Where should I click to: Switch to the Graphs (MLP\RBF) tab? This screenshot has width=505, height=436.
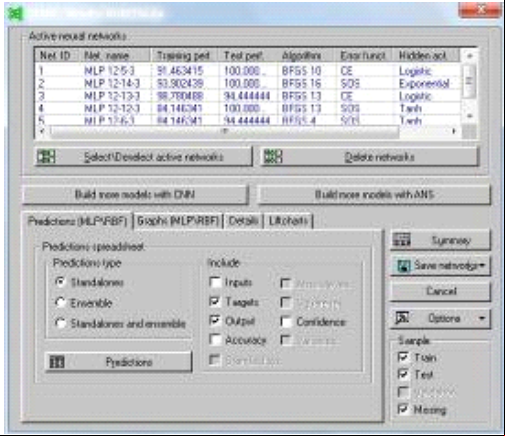[178, 221]
